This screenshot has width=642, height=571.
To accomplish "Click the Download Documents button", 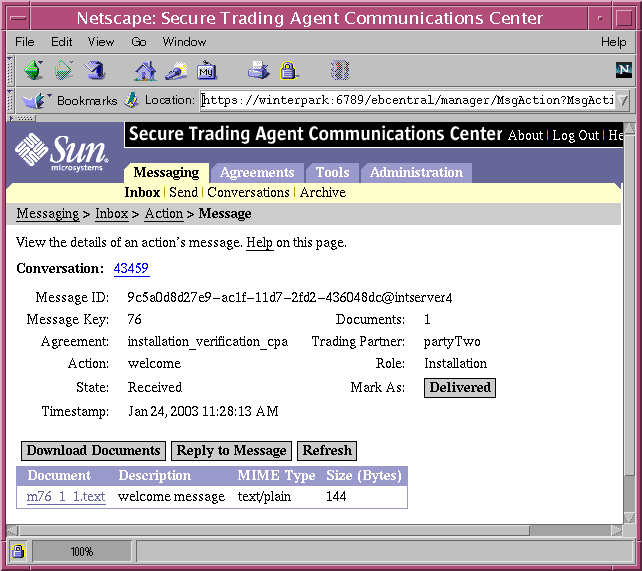I will click(93, 451).
